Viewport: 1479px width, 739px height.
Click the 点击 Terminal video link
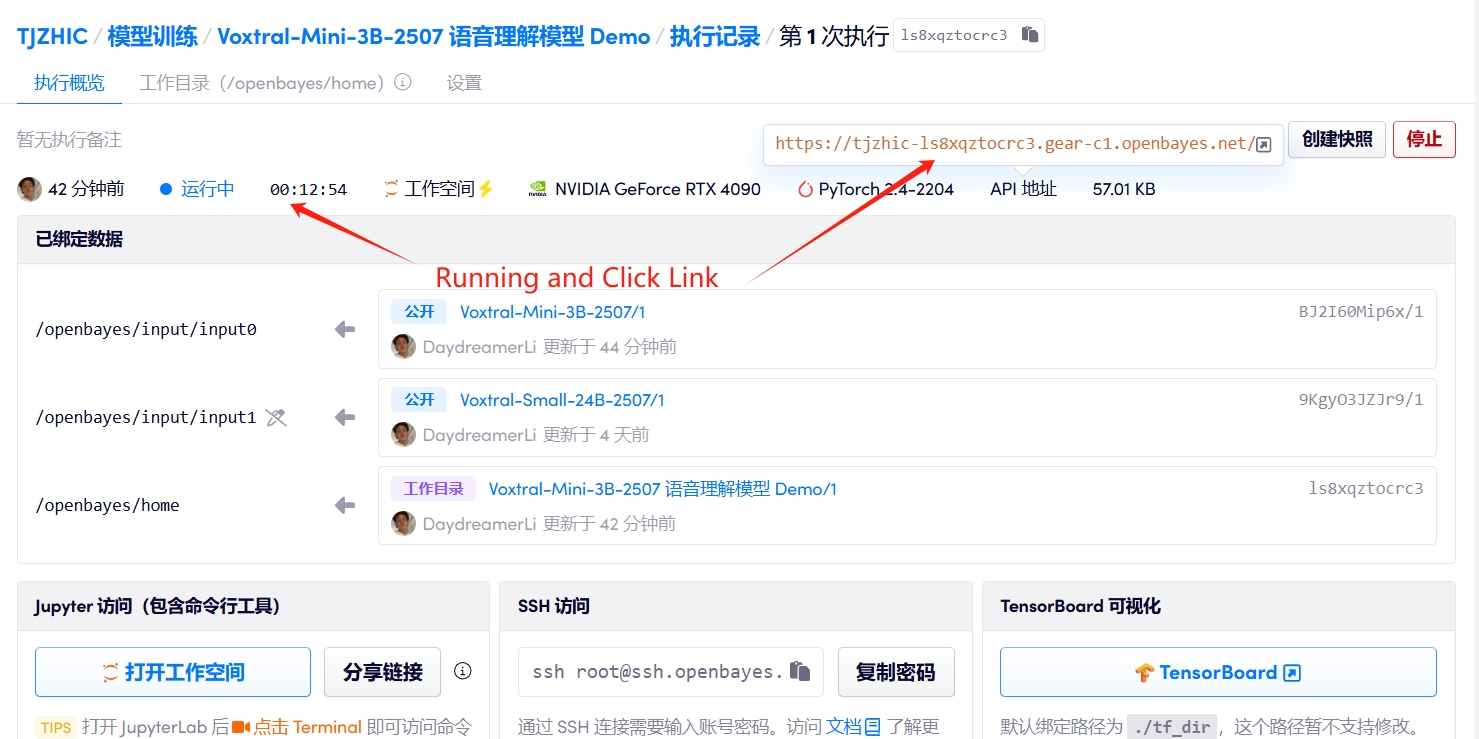point(297,727)
